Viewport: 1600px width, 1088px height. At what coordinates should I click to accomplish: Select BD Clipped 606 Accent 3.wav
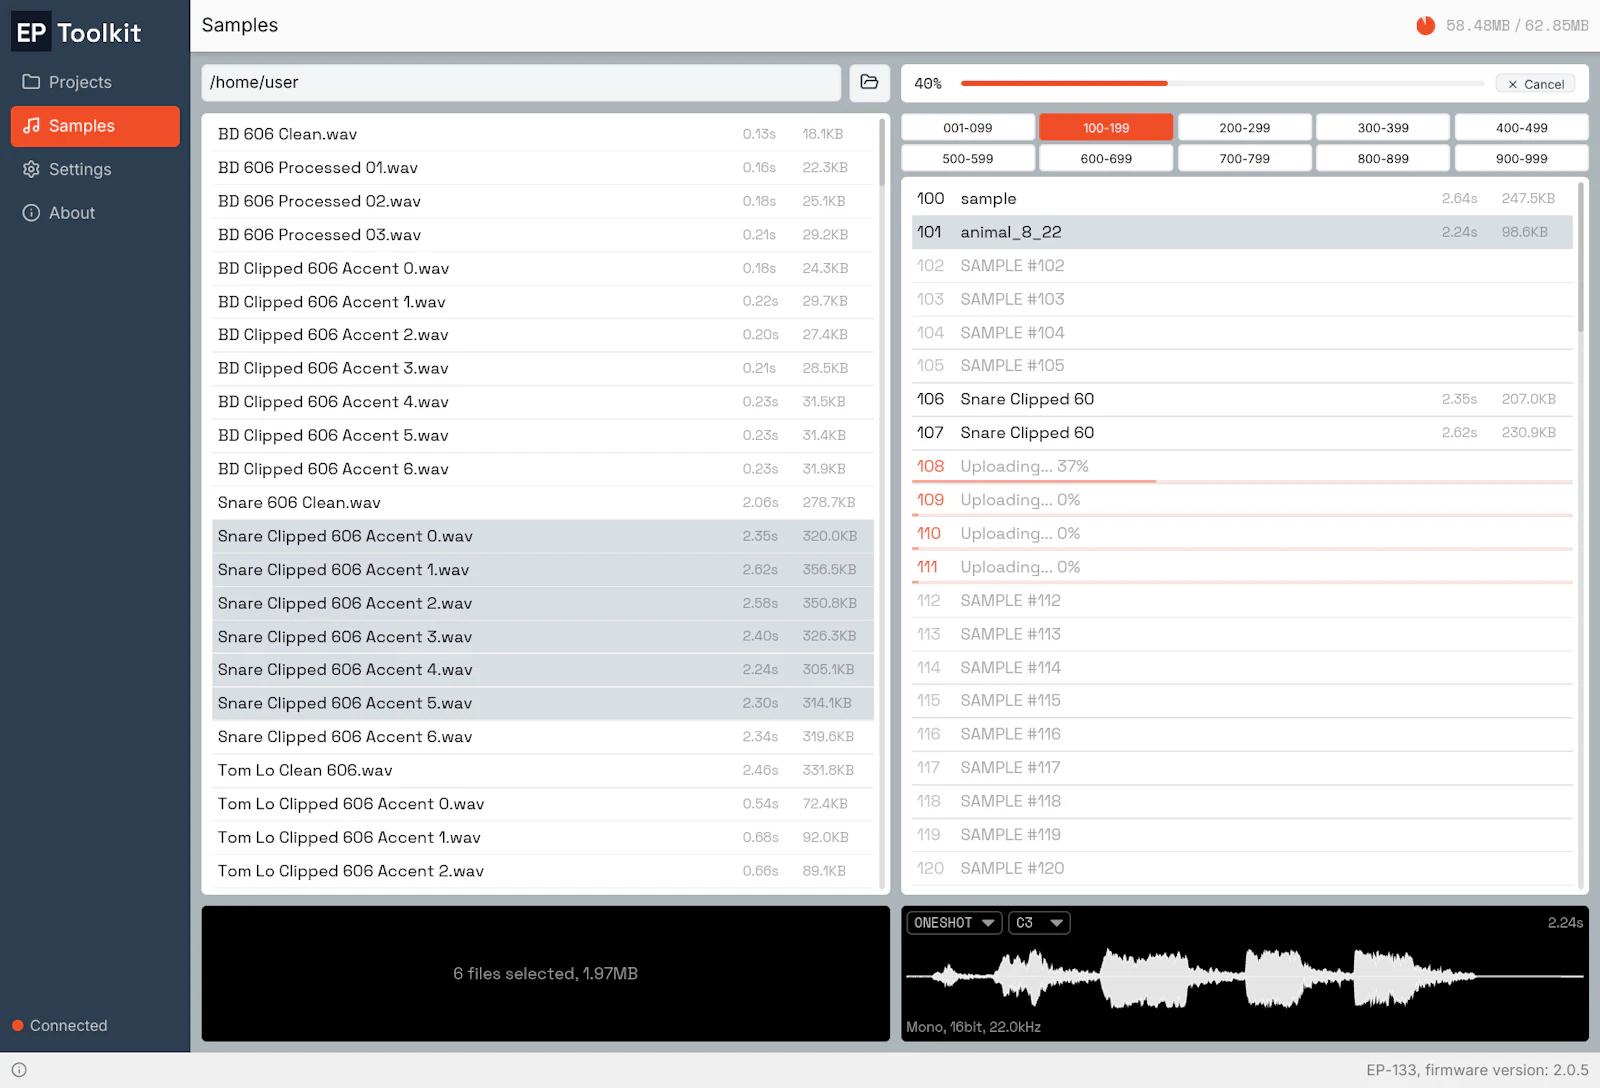tap(543, 369)
